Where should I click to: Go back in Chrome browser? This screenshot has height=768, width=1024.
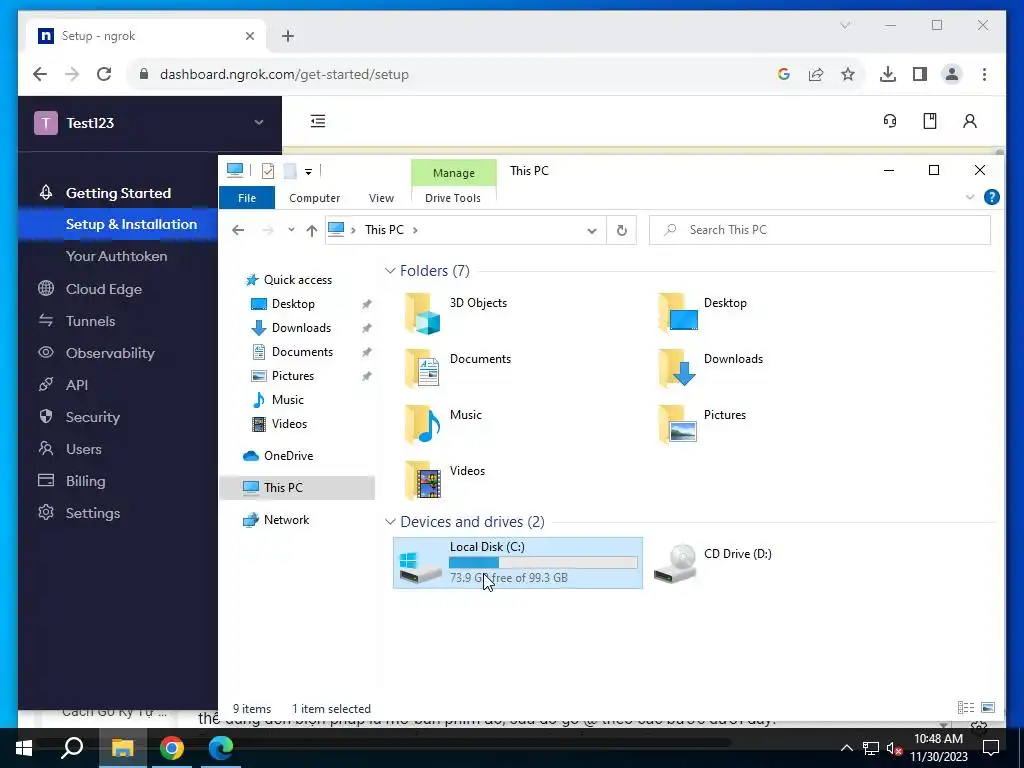click(x=40, y=74)
